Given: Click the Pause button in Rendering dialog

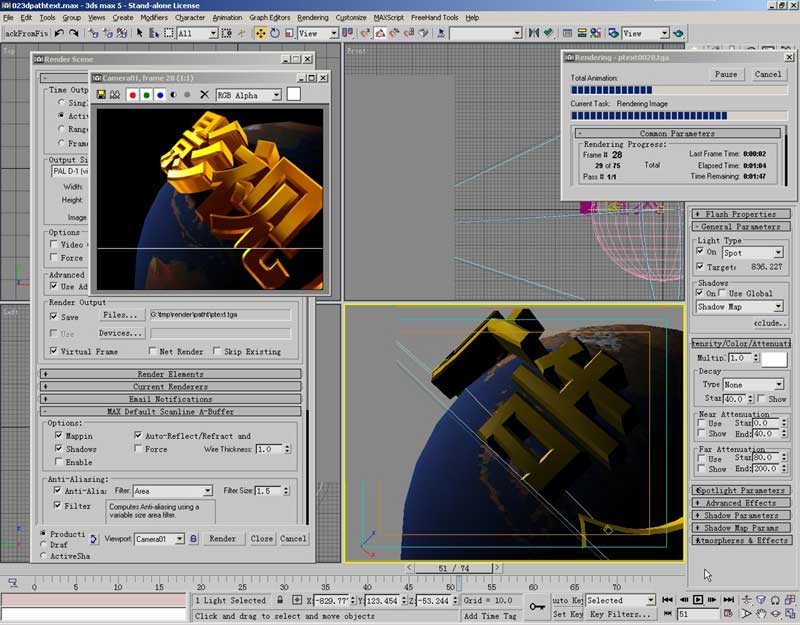Looking at the screenshot, I should (x=726, y=74).
